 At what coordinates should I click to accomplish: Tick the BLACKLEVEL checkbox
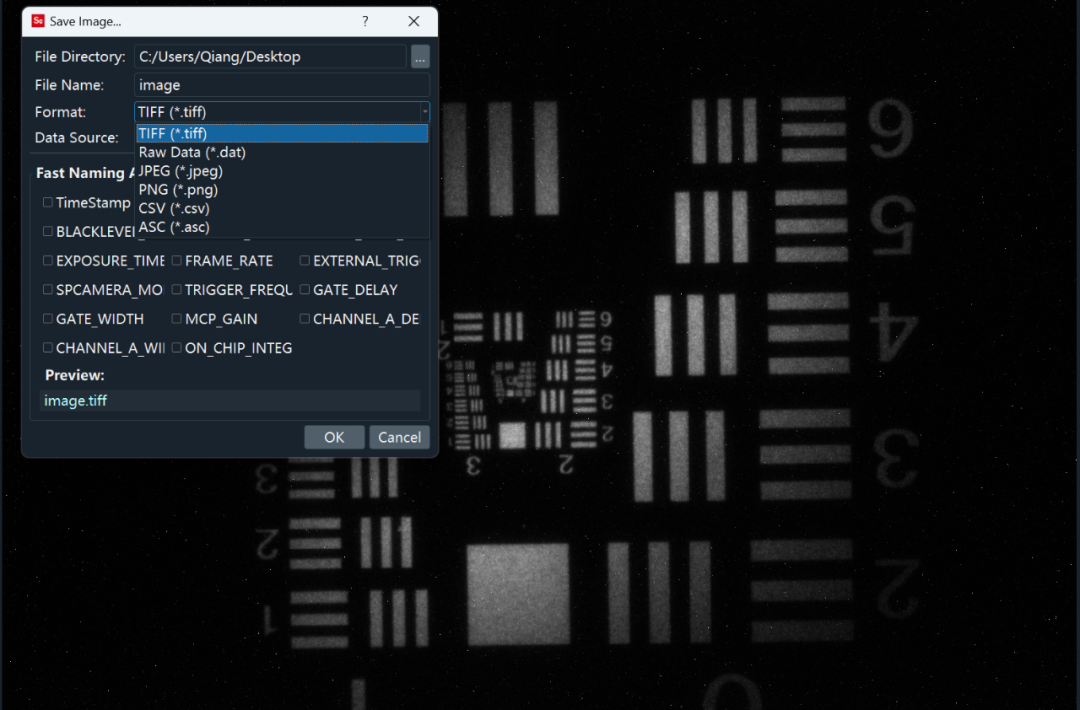coord(48,231)
